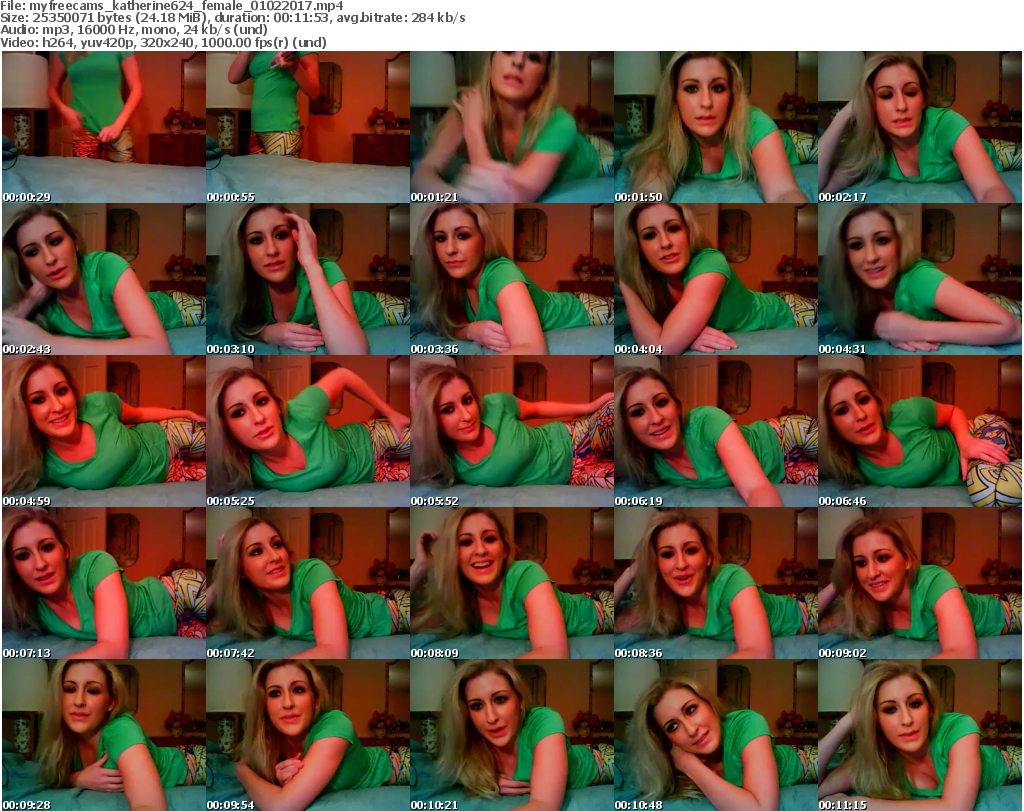1024x811 pixels.
Task: Select the frame marked 00:05:25
Action: (308, 432)
